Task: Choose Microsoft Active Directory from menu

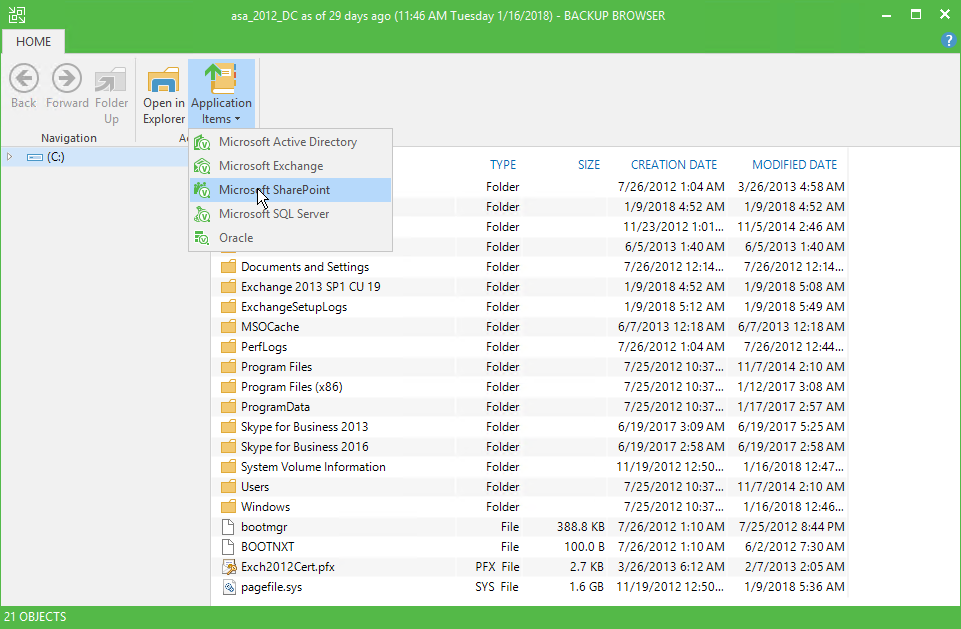Action: point(291,142)
